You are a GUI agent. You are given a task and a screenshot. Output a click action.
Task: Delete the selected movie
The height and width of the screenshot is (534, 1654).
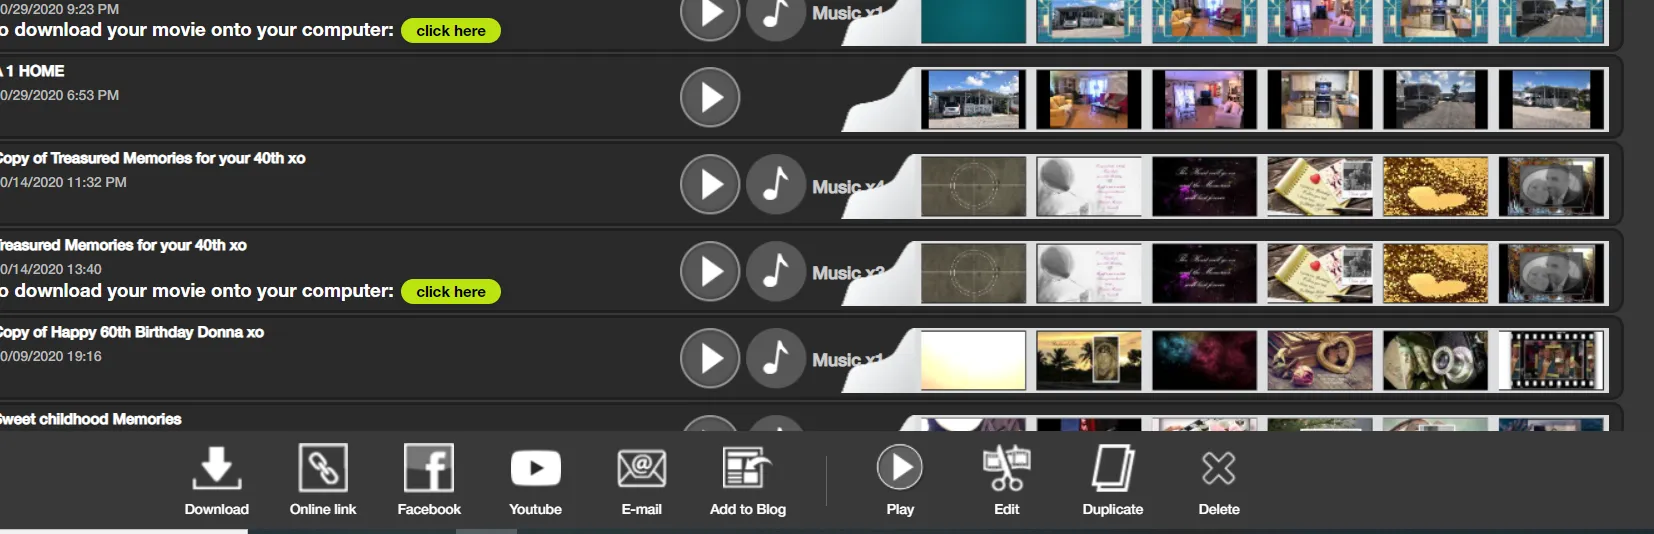point(1218,468)
